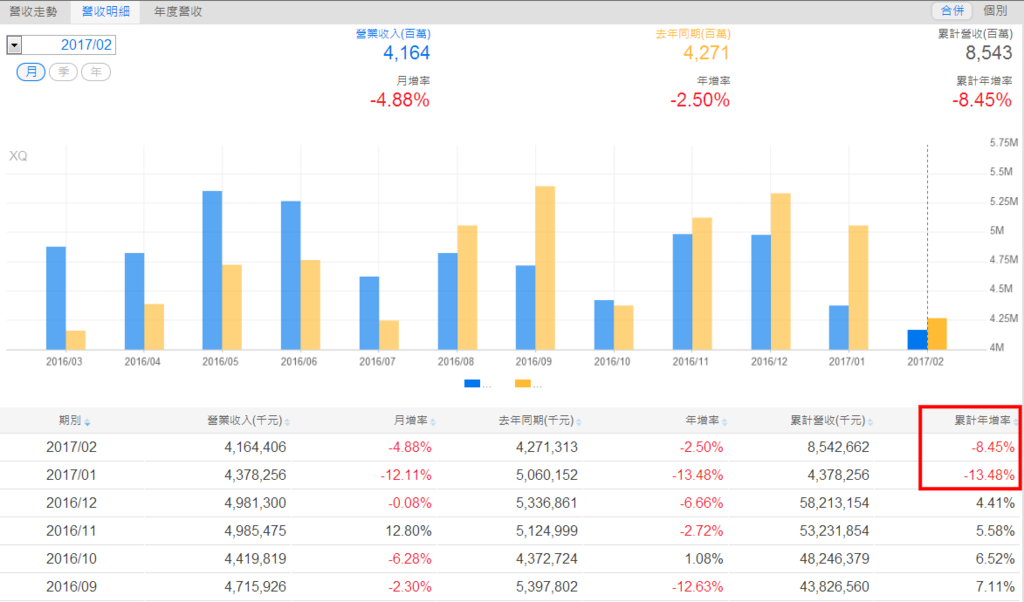This screenshot has width=1024, height=602.
Task: Click the 2016/10 axis label on chart
Action: click(612, 362)
